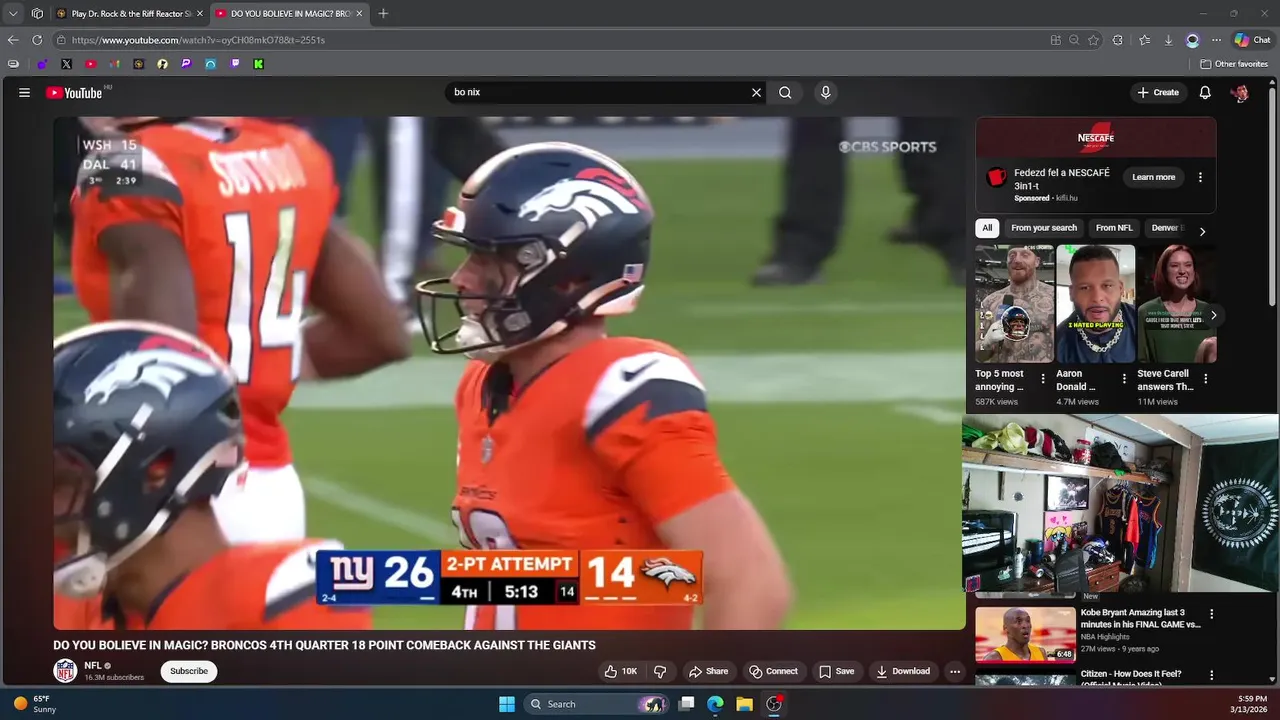This screenshot has height=720, width=1280.
Task: Open Kobe Bryant final game video thumbnail
Action: [1025, 634]
